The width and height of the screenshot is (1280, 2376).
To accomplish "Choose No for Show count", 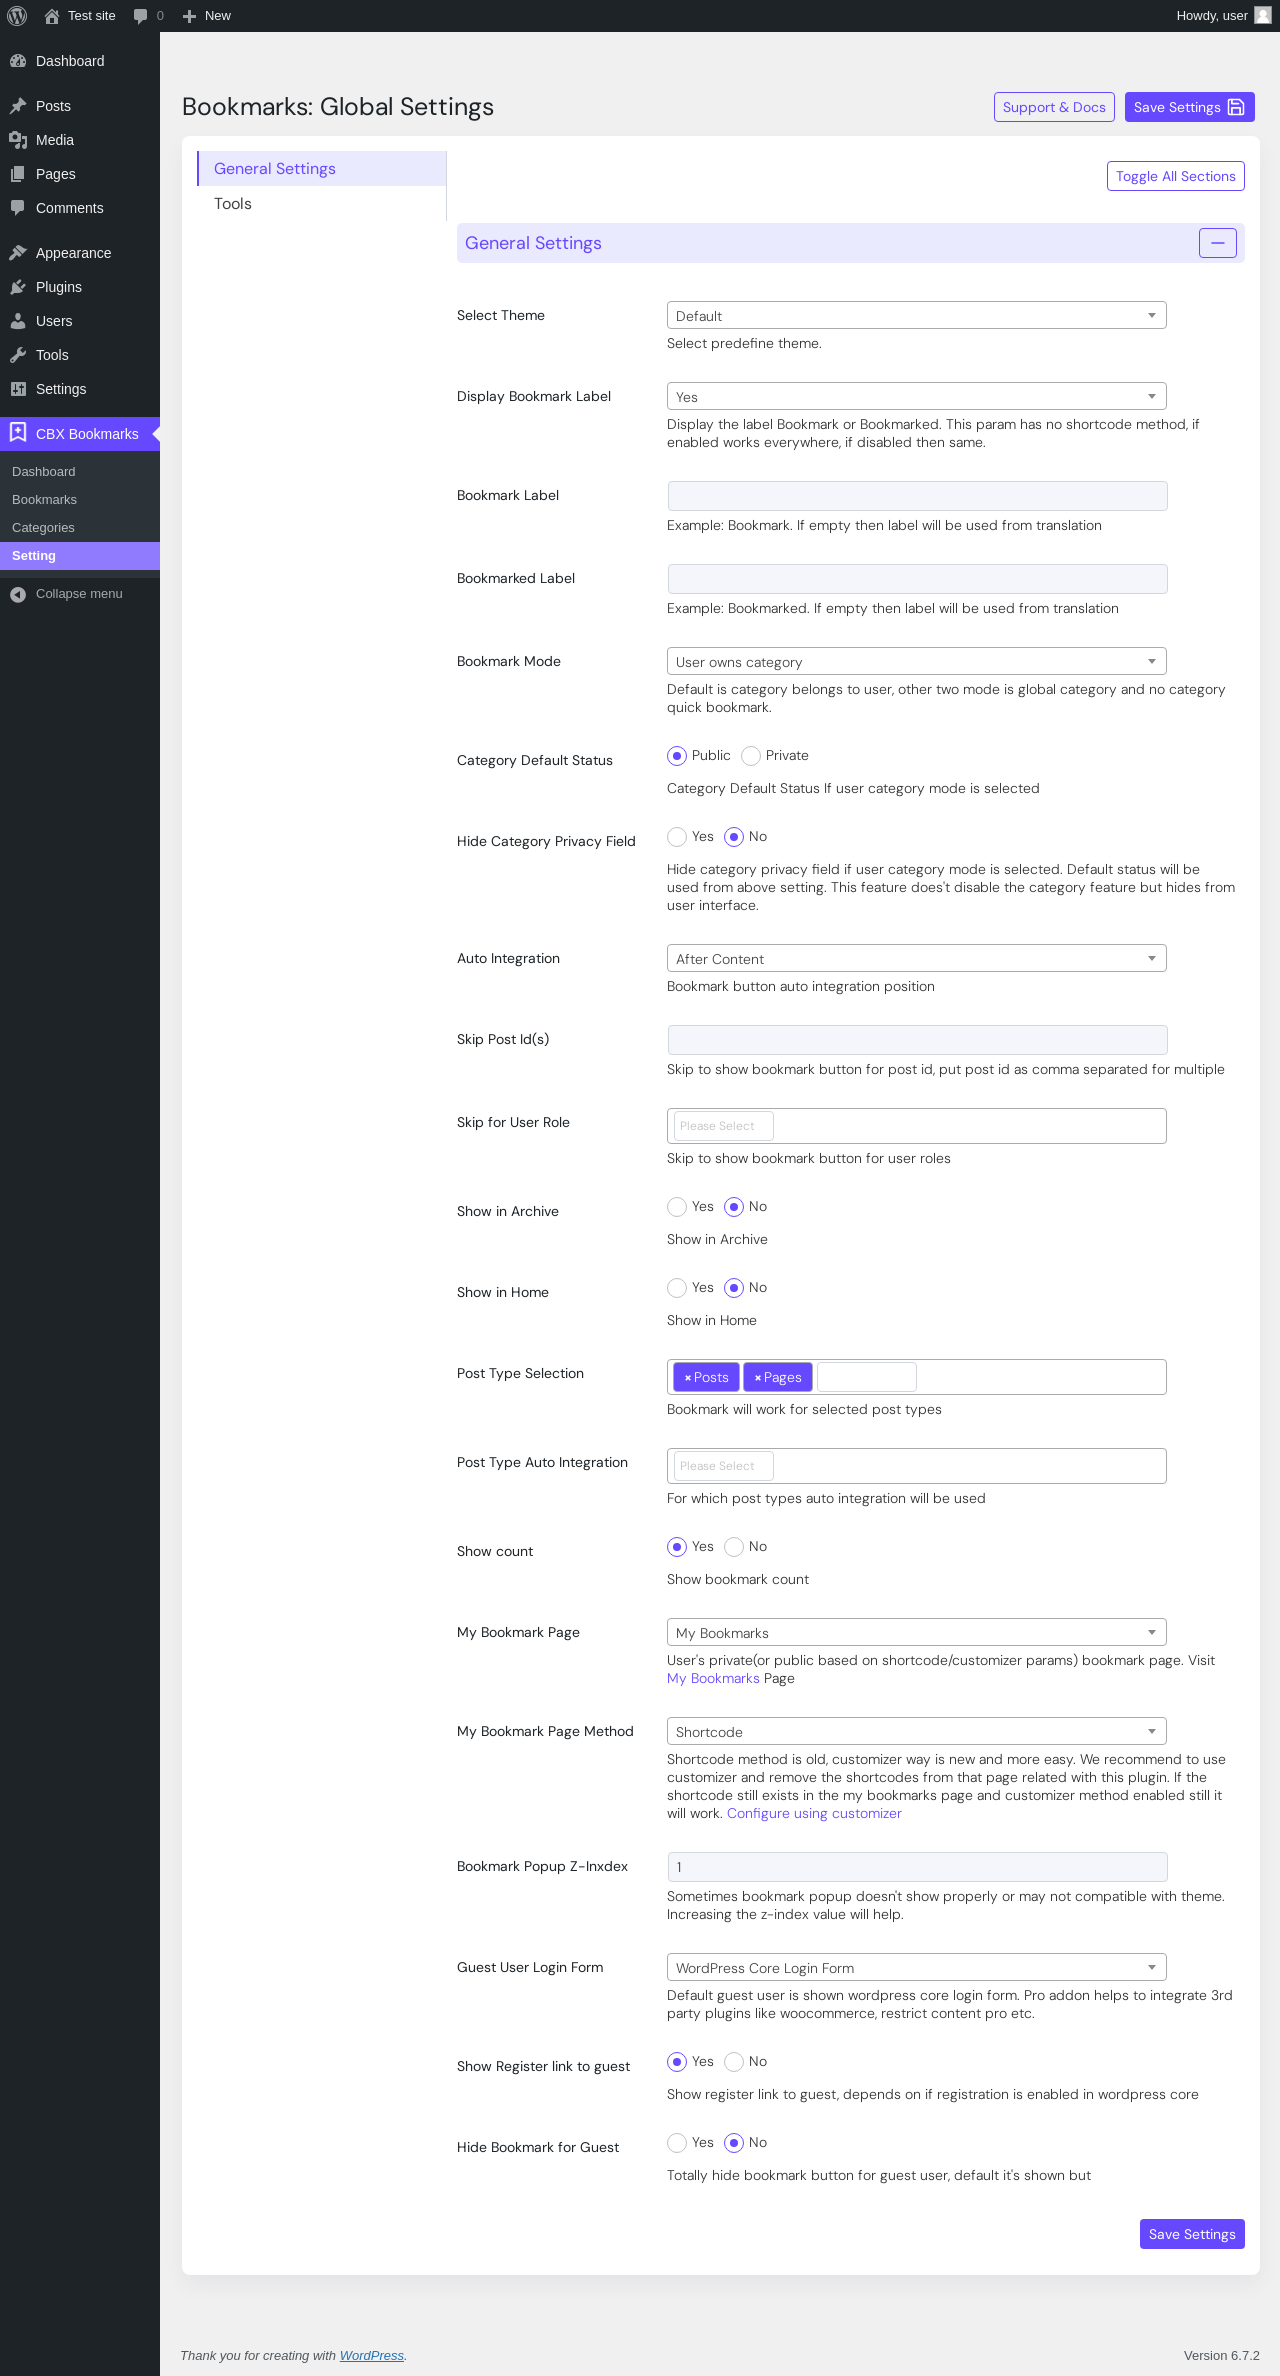I will (x=734, y=1547).
